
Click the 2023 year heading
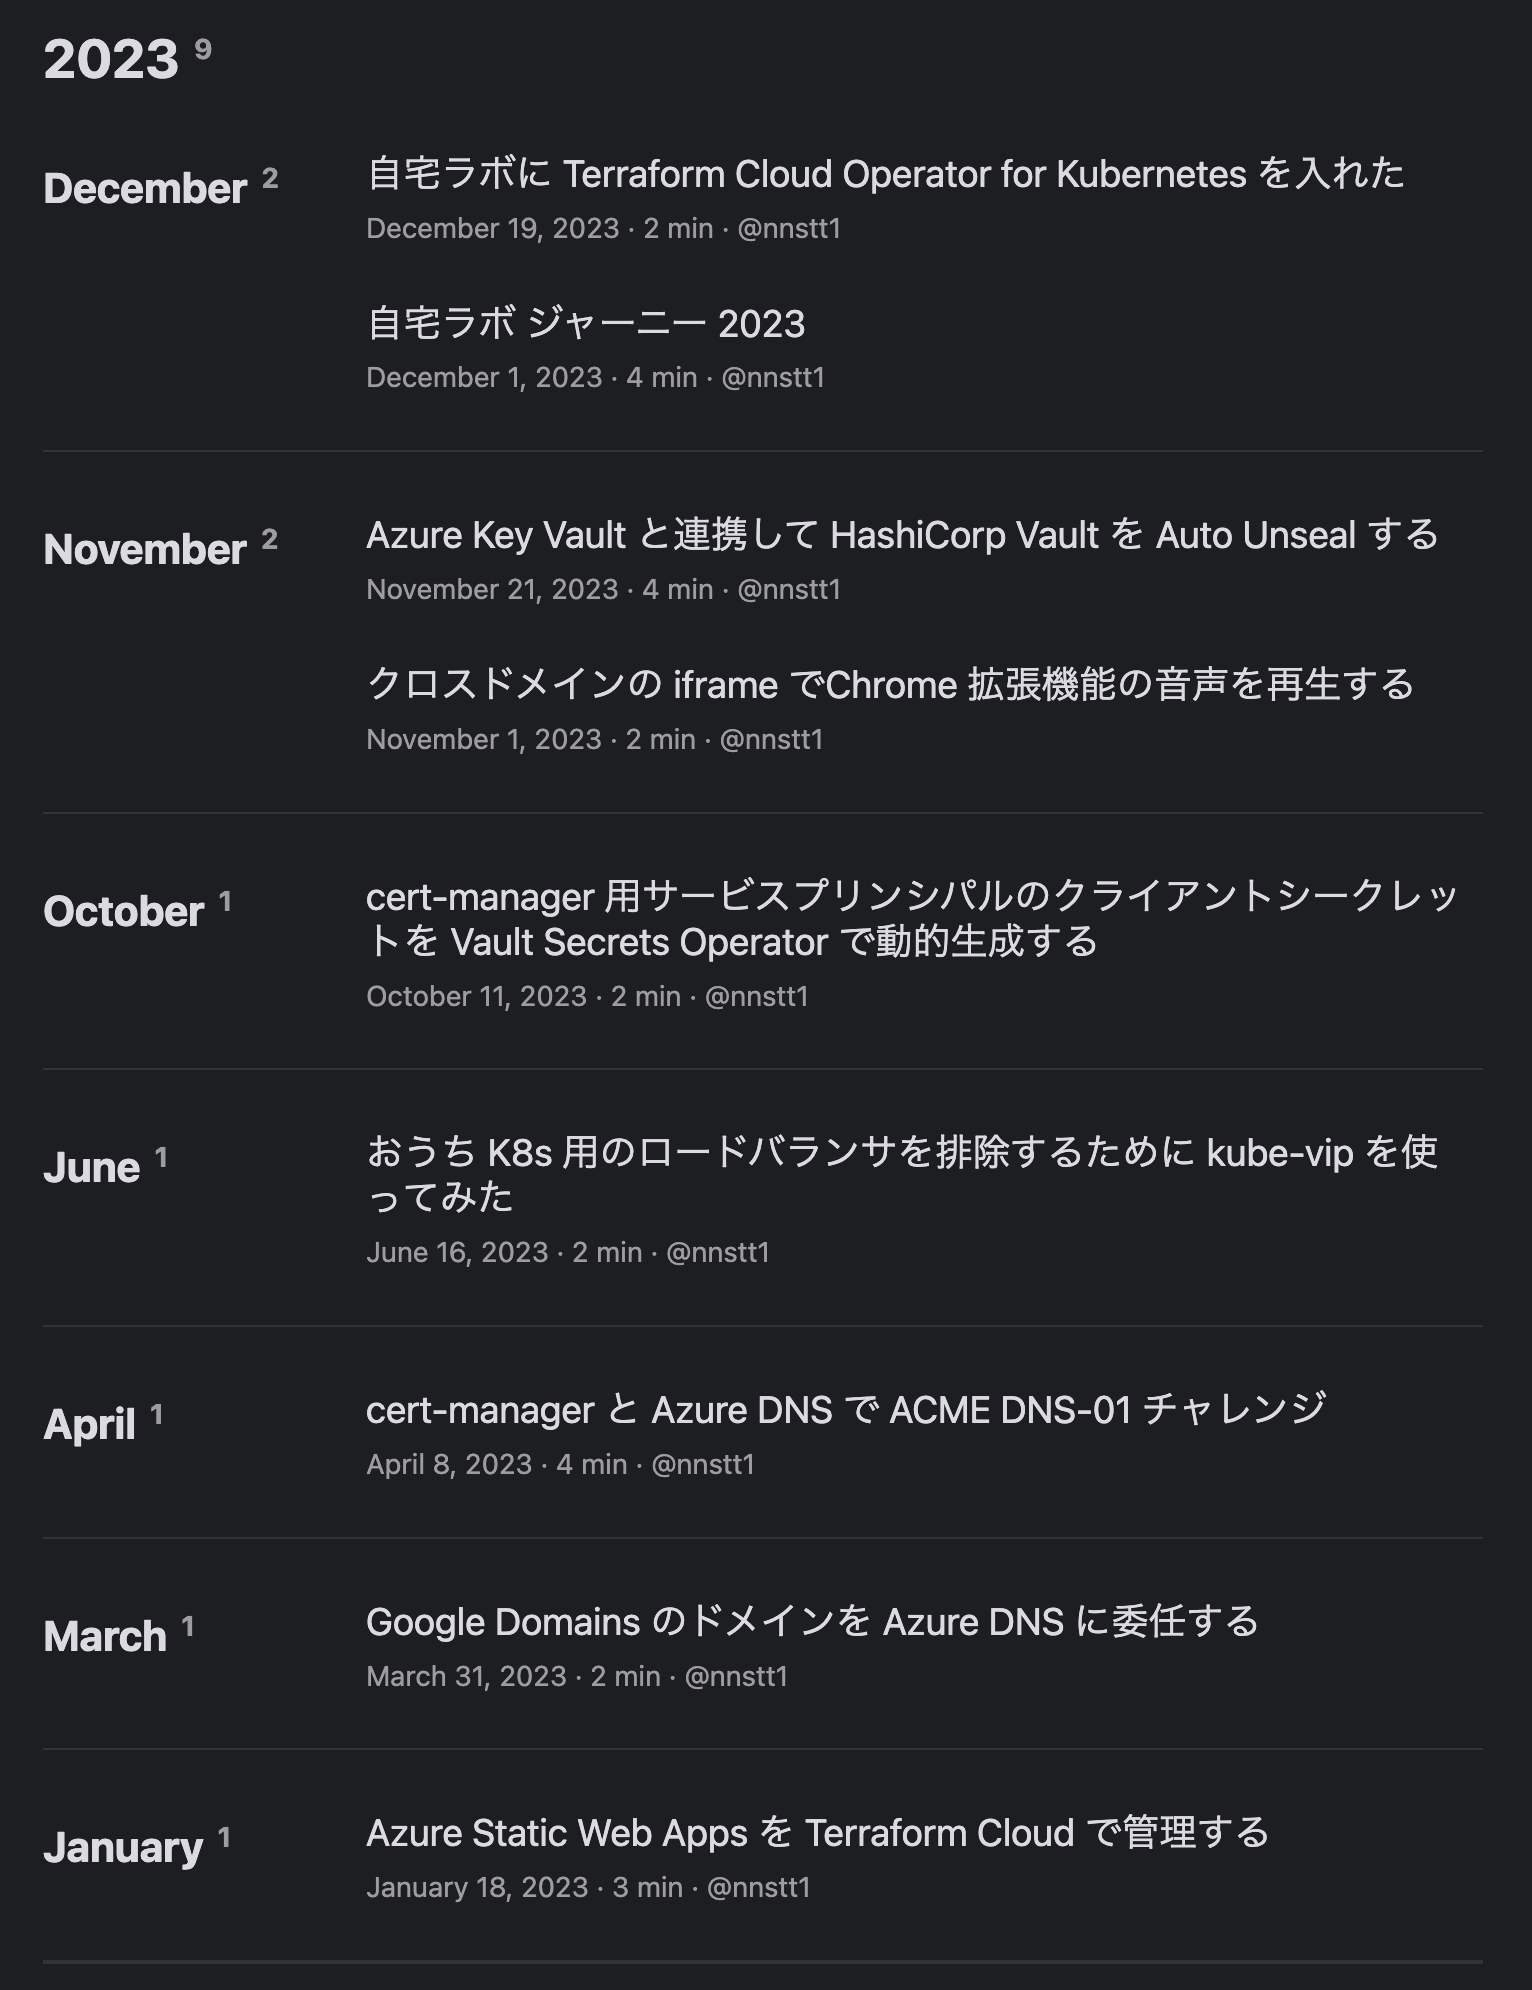pos(111,60)
